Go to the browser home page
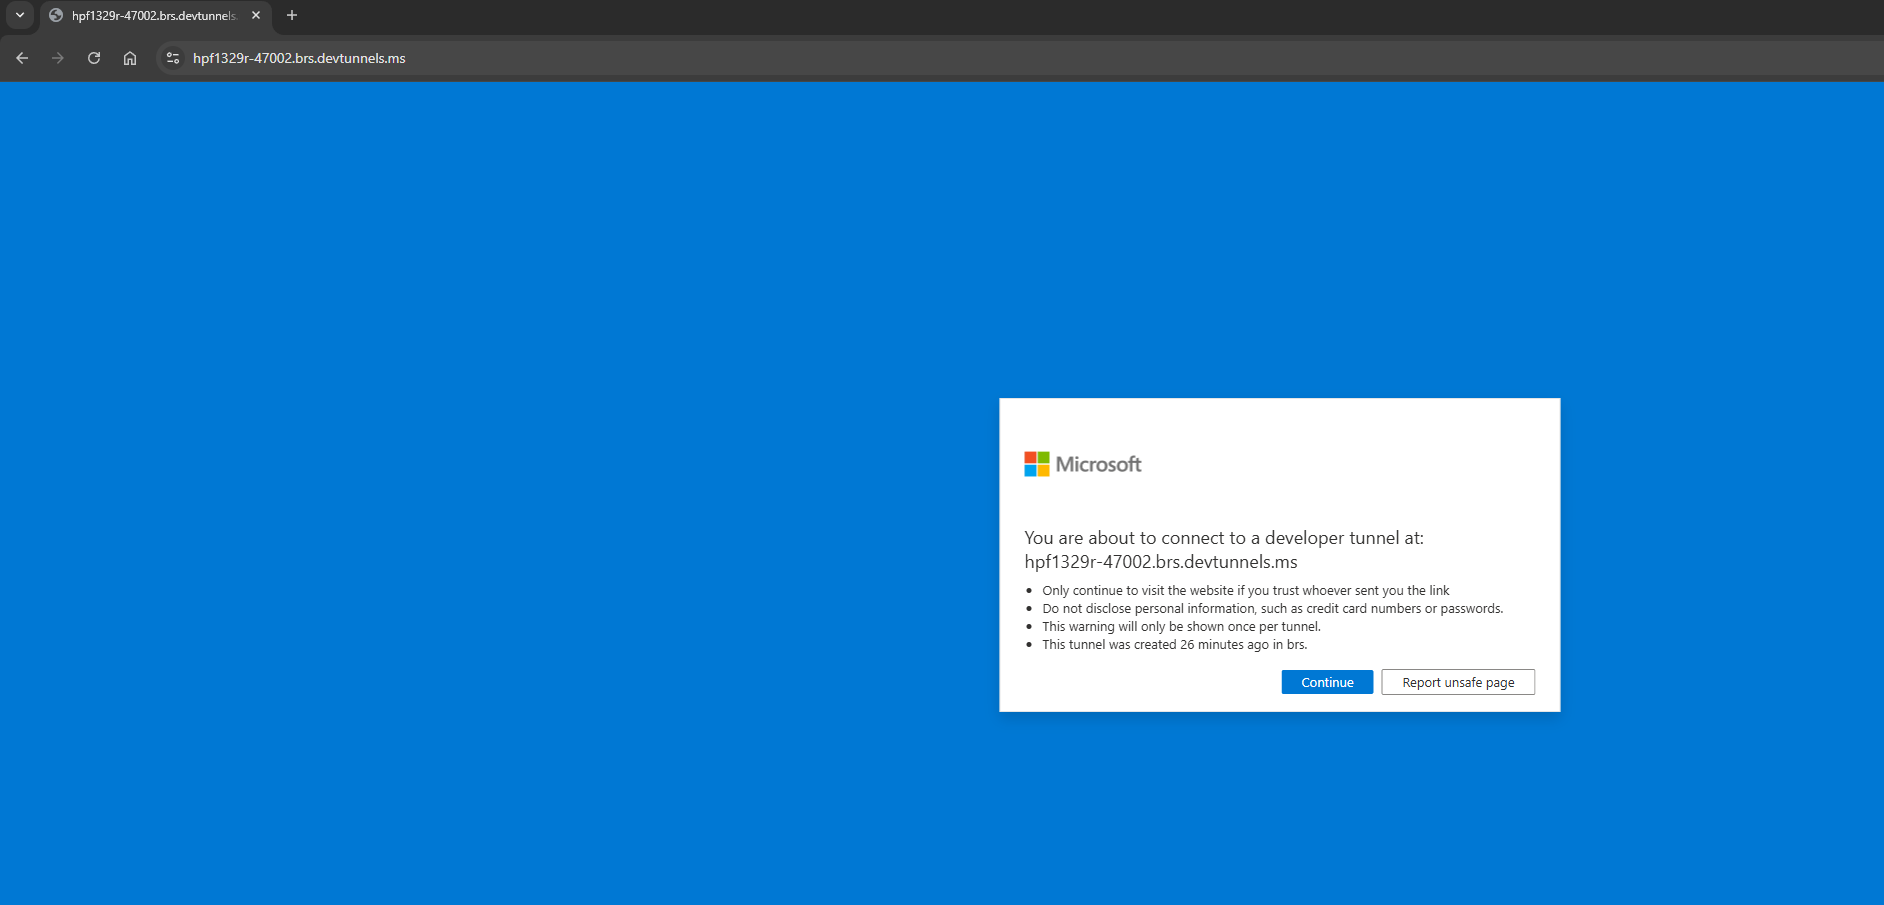This screenshot has width=1884, height=905. coord(130,58)
